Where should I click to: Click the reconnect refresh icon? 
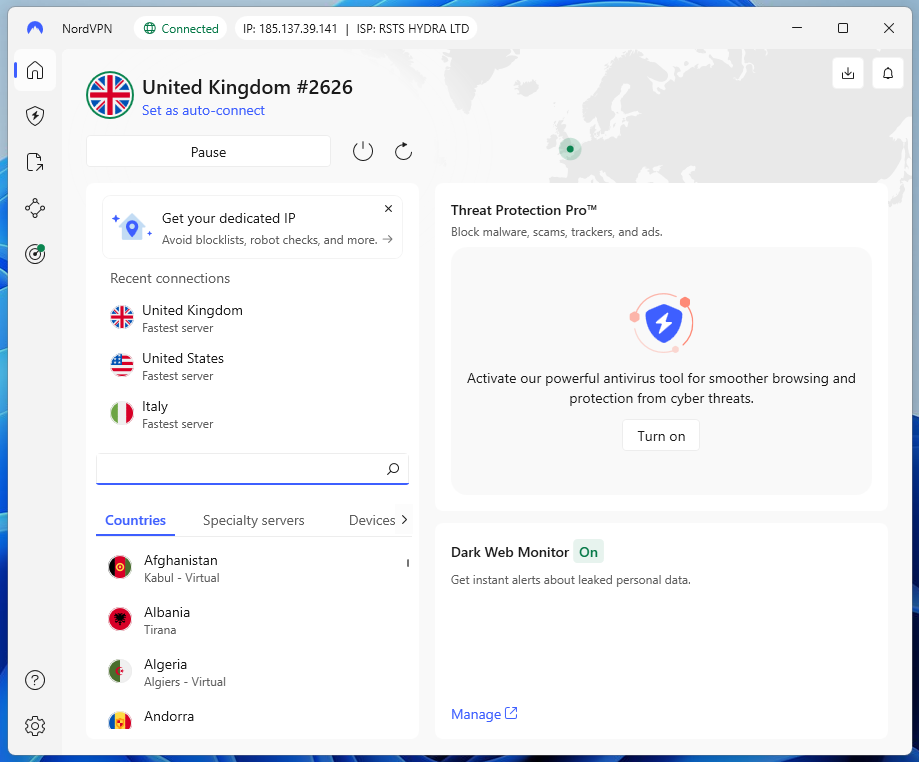click(x=403, y=152)
